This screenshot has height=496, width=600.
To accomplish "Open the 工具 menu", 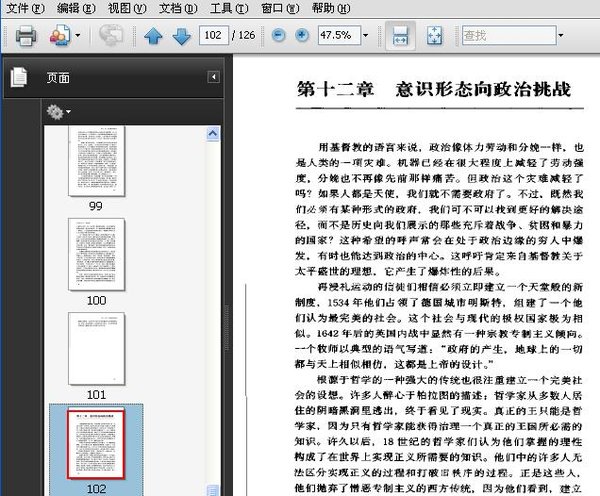I will tap(229, 8).
